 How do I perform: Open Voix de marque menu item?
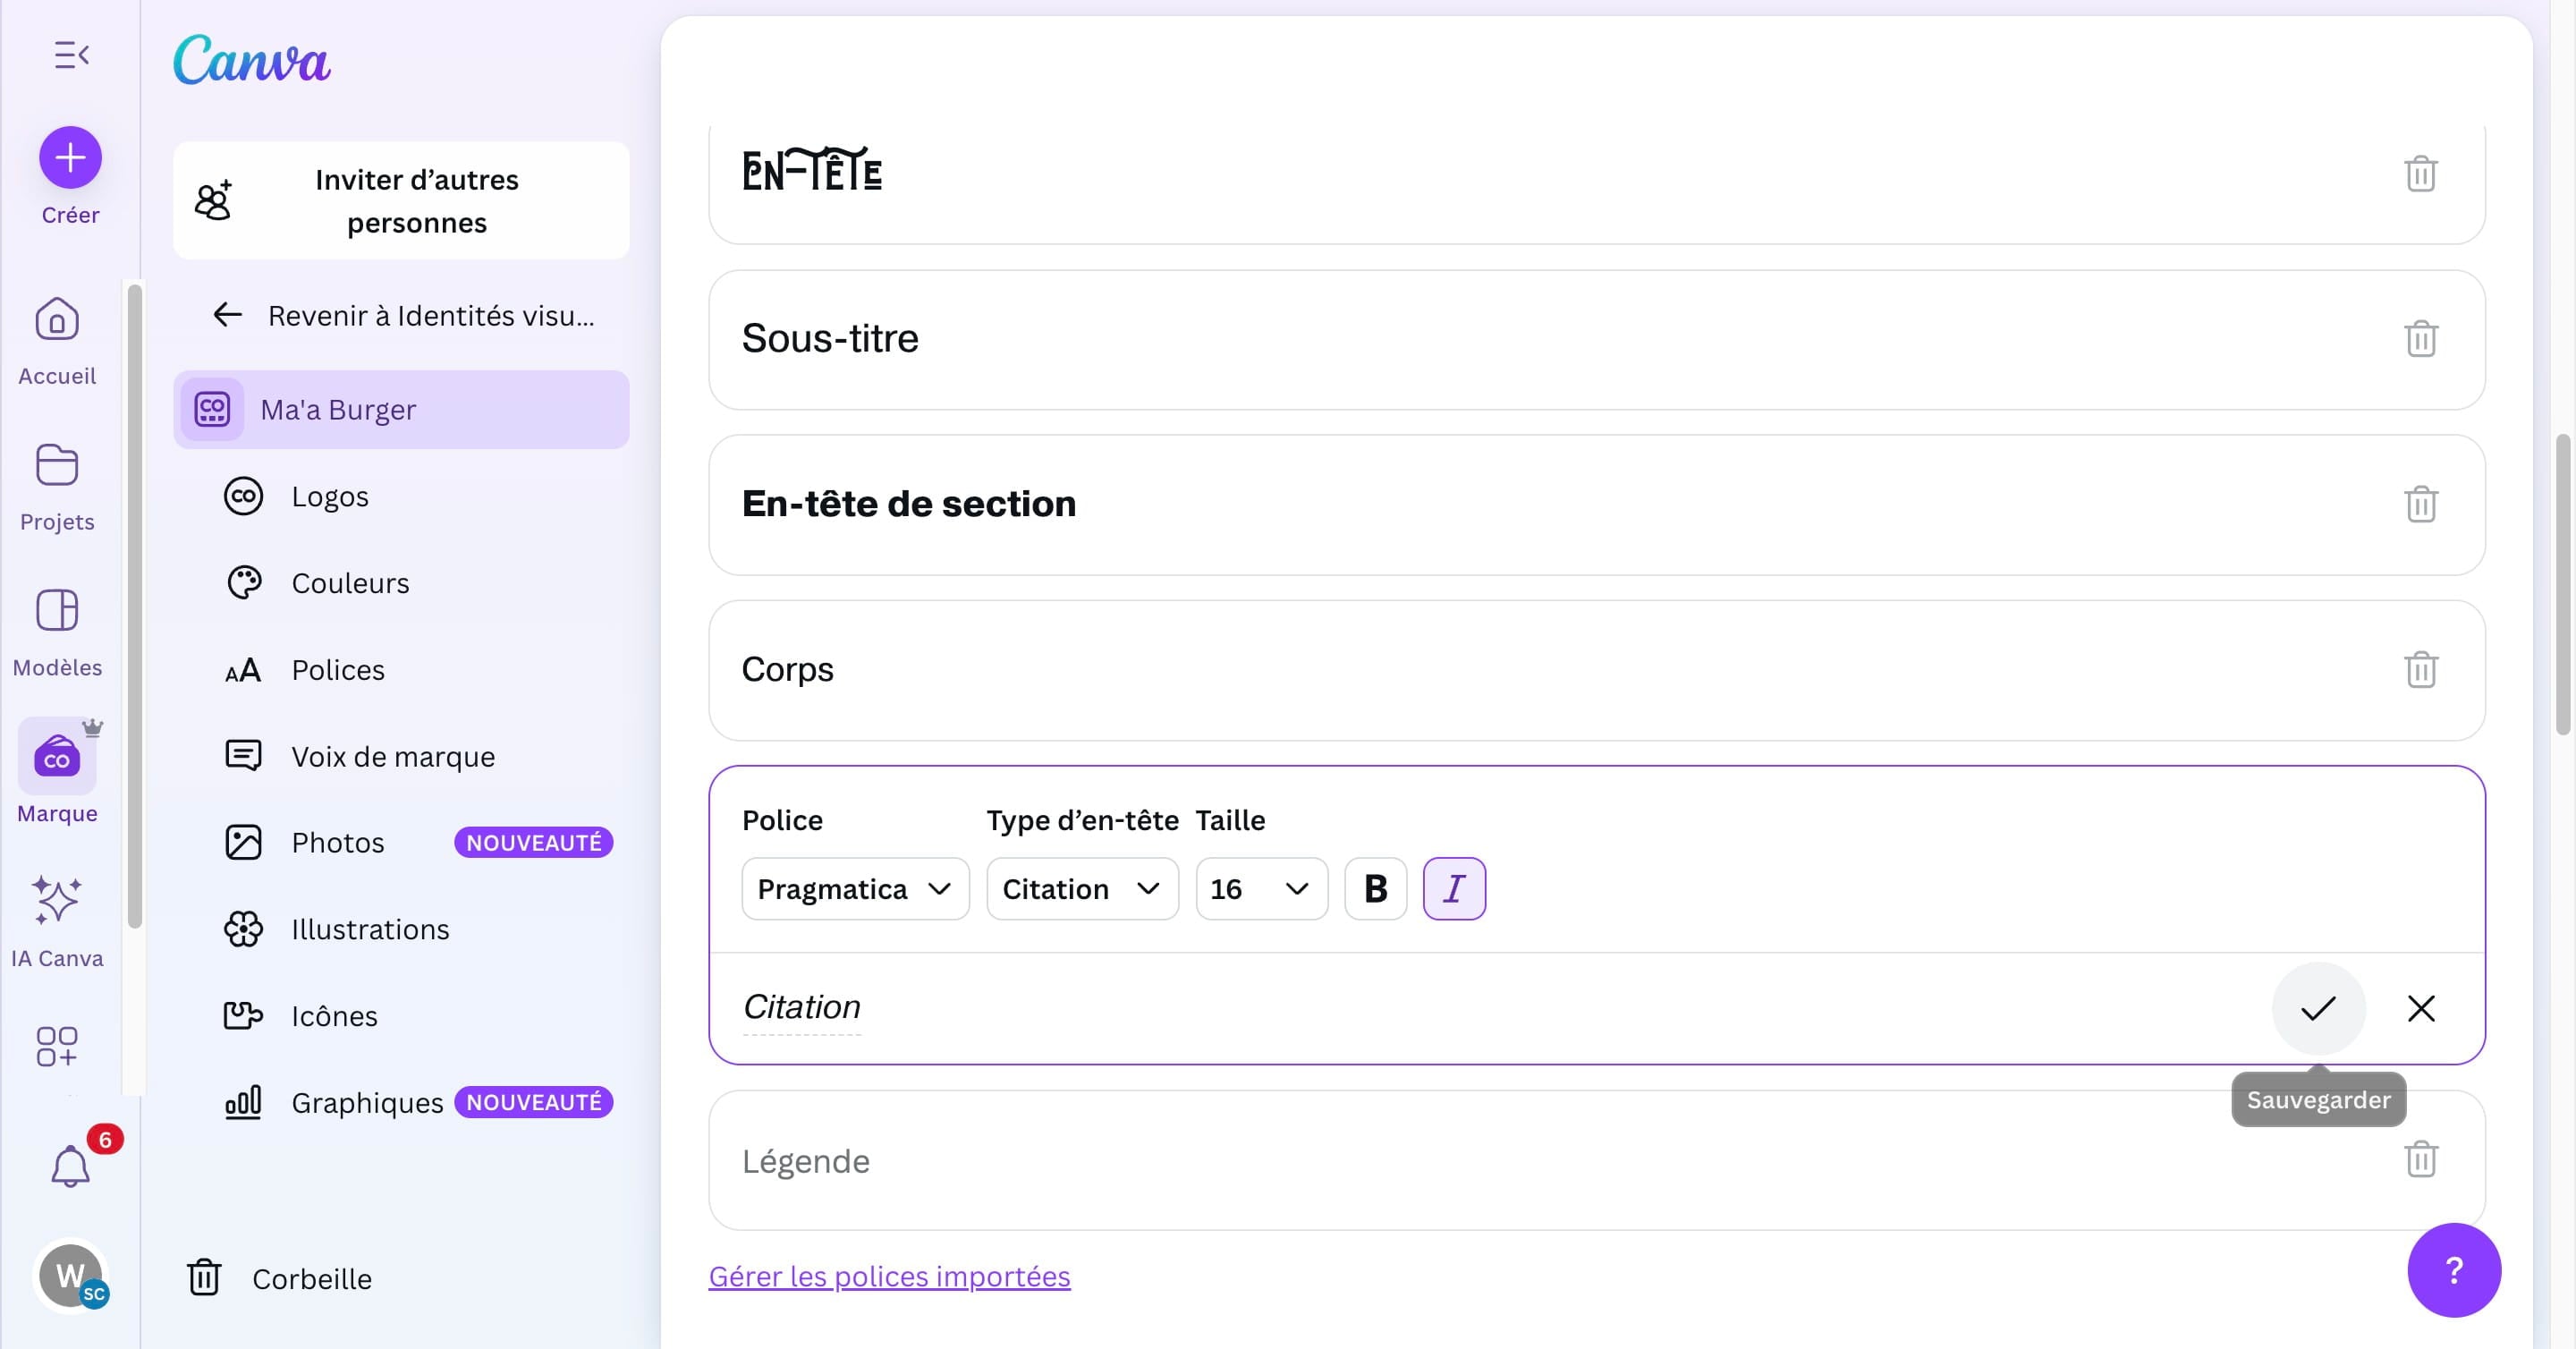pos(393,756)
